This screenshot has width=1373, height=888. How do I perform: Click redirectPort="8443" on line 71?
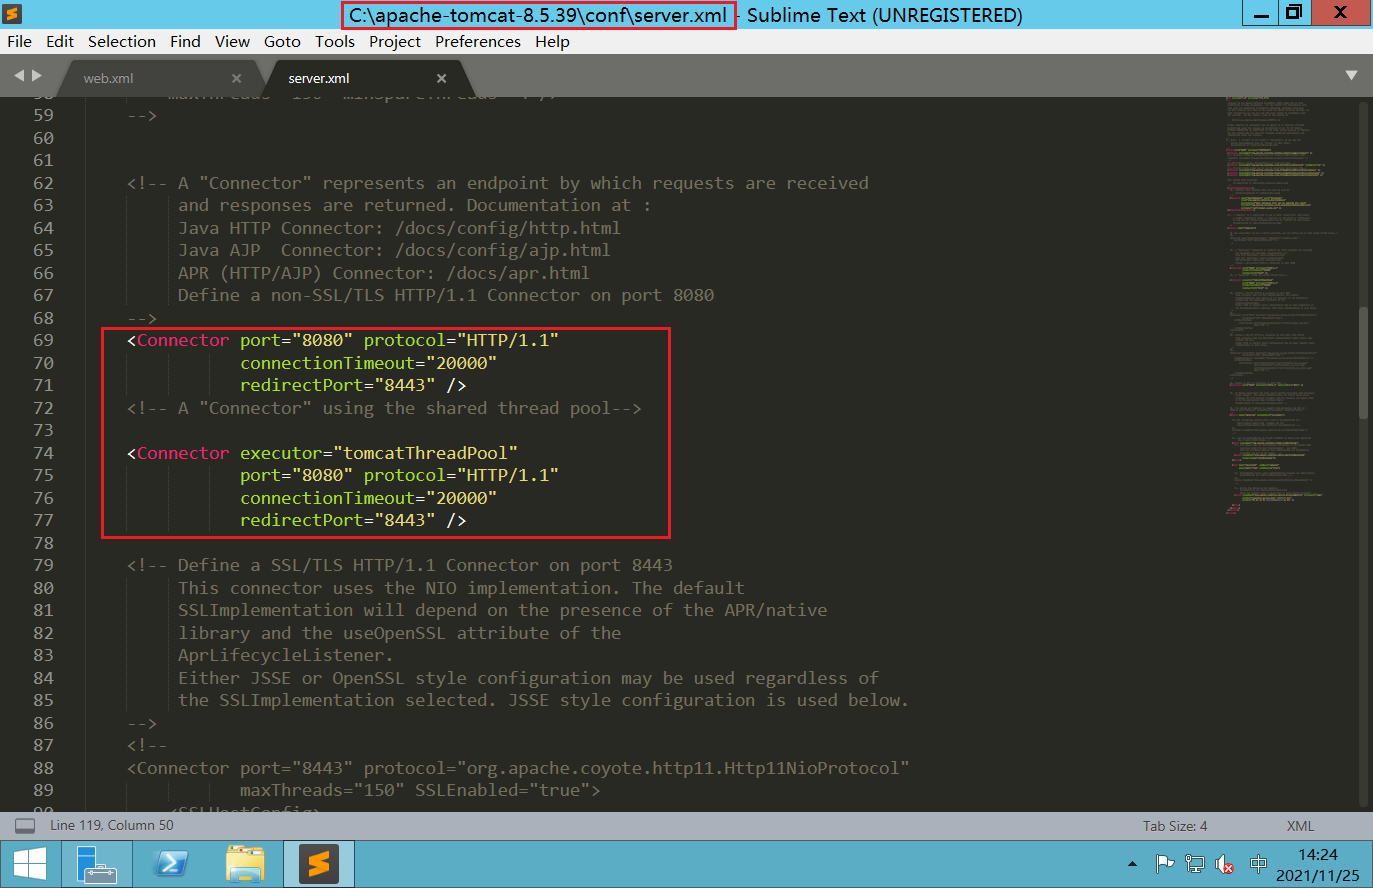tap(337, 385)
